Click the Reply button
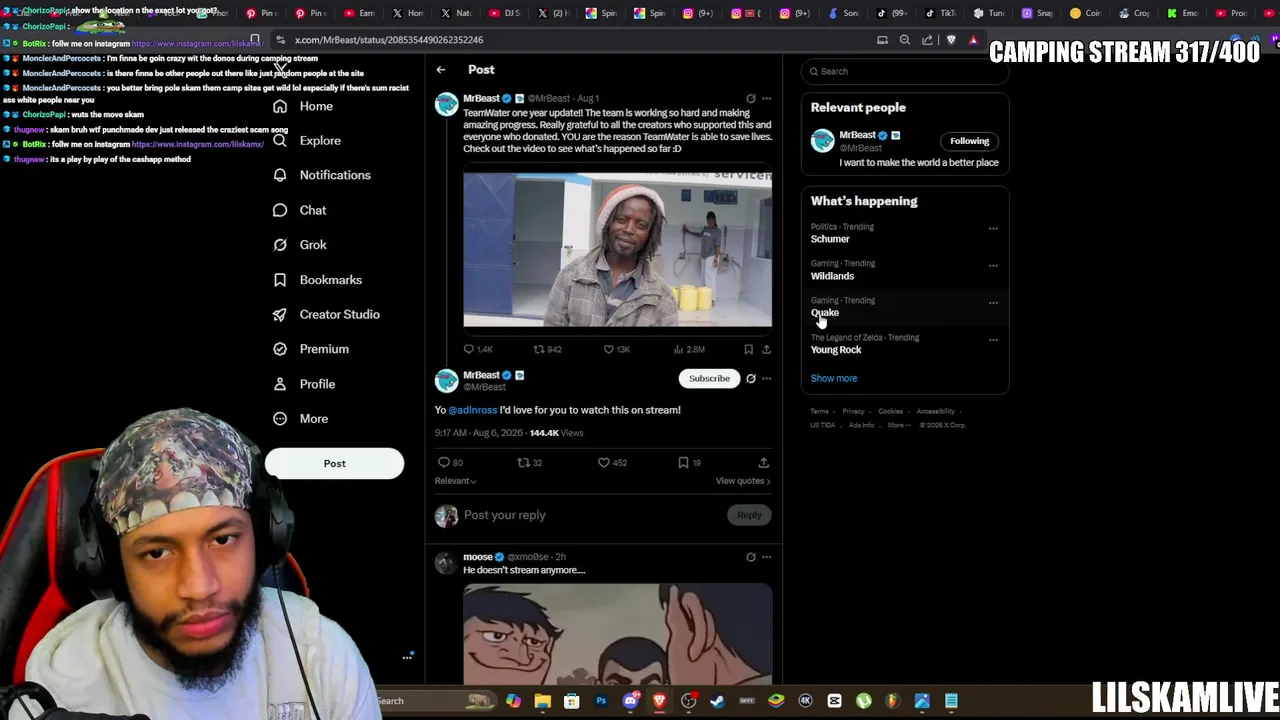The image size is (1280, 720). pos(749,515)
